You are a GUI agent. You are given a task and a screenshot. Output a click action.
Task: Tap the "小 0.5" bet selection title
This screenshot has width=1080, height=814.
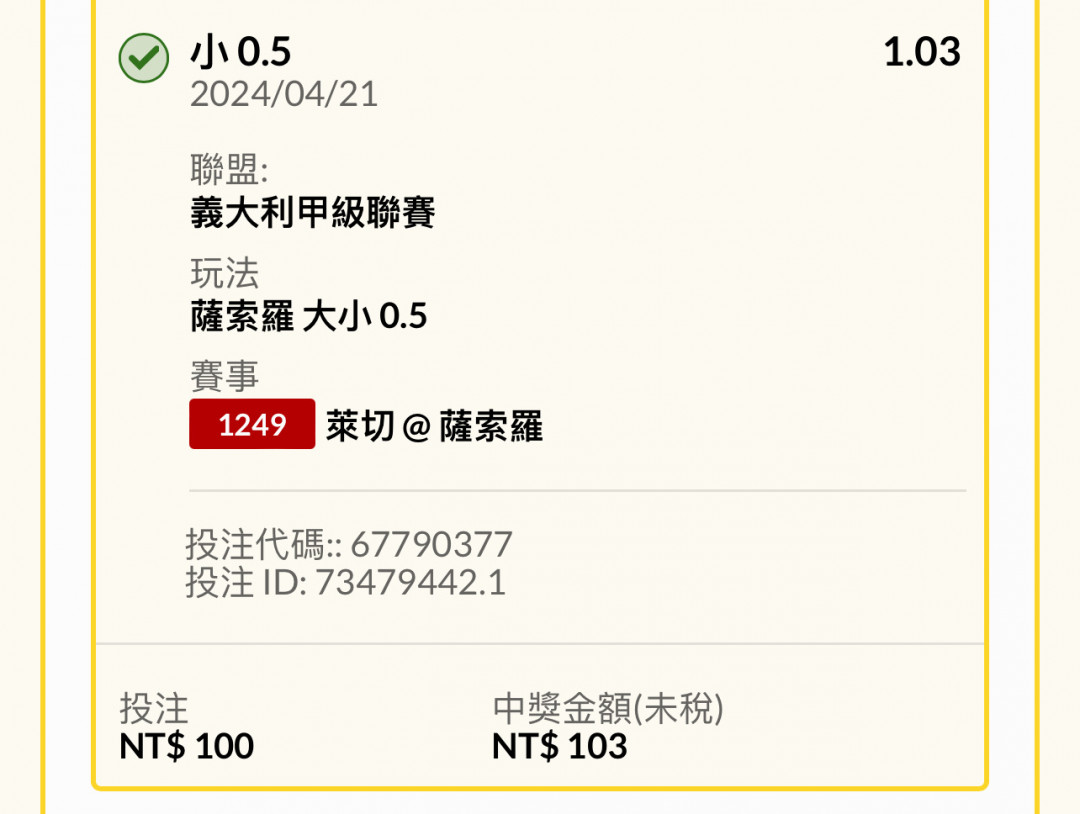point(240,53)
